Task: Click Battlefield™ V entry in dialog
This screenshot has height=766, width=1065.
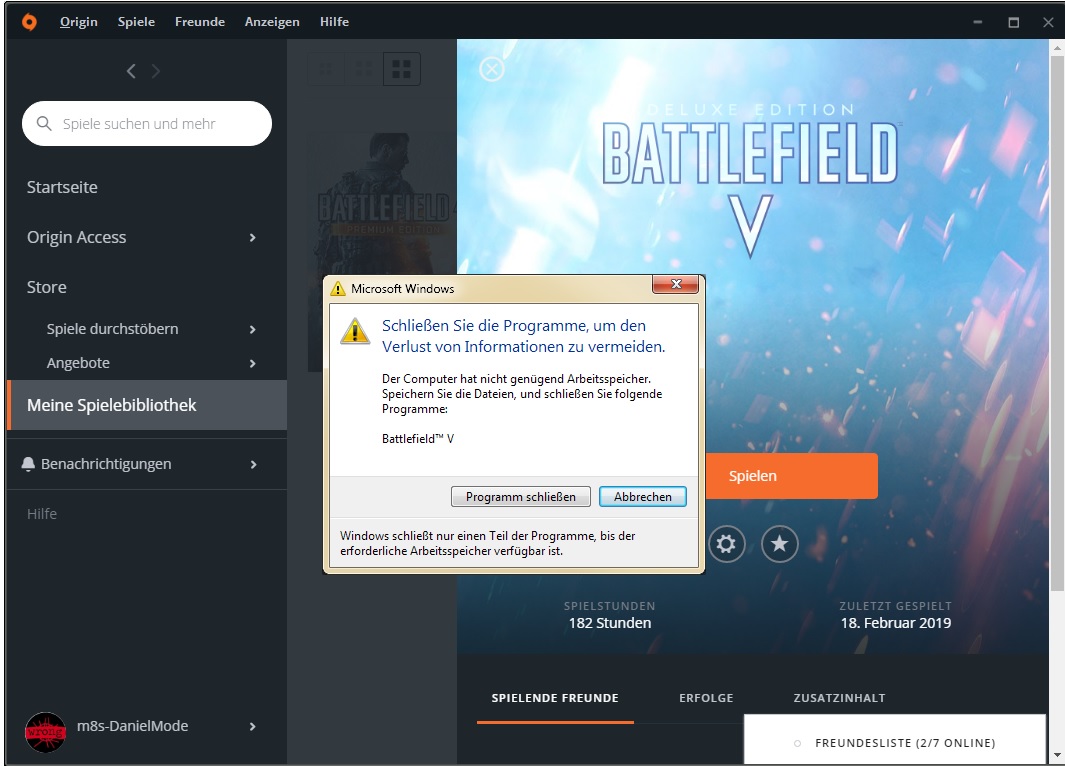Action: (x=418, y=439)
